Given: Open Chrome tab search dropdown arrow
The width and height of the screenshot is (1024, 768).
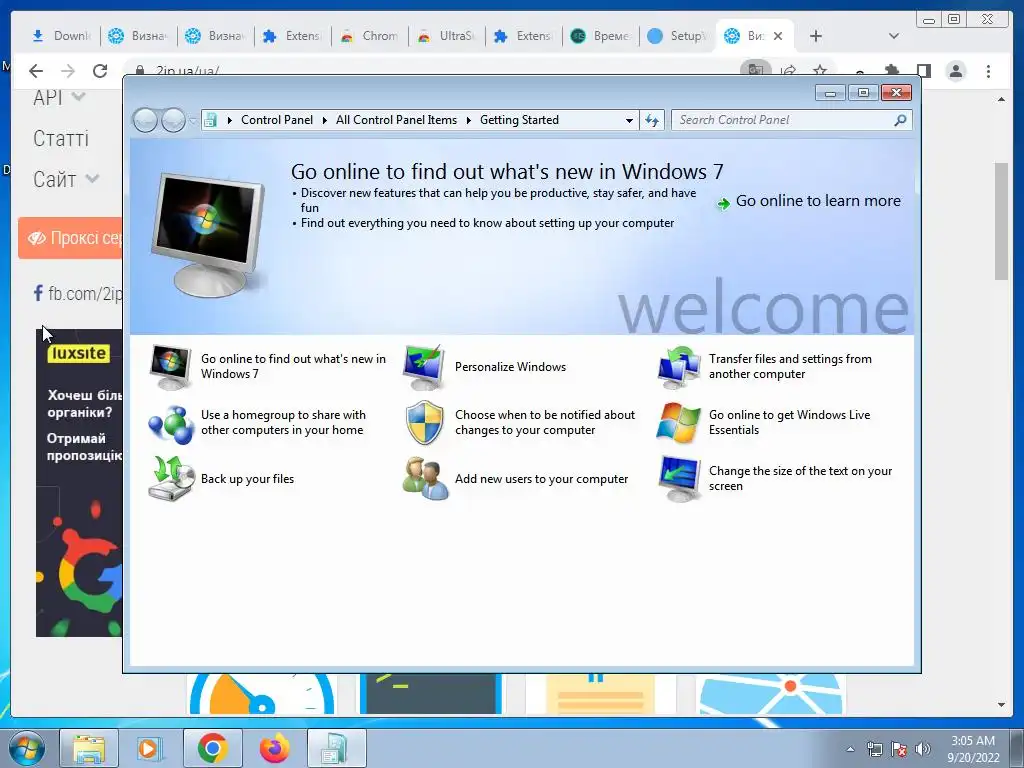Looking at the screenshot, I should pos(893,36).
